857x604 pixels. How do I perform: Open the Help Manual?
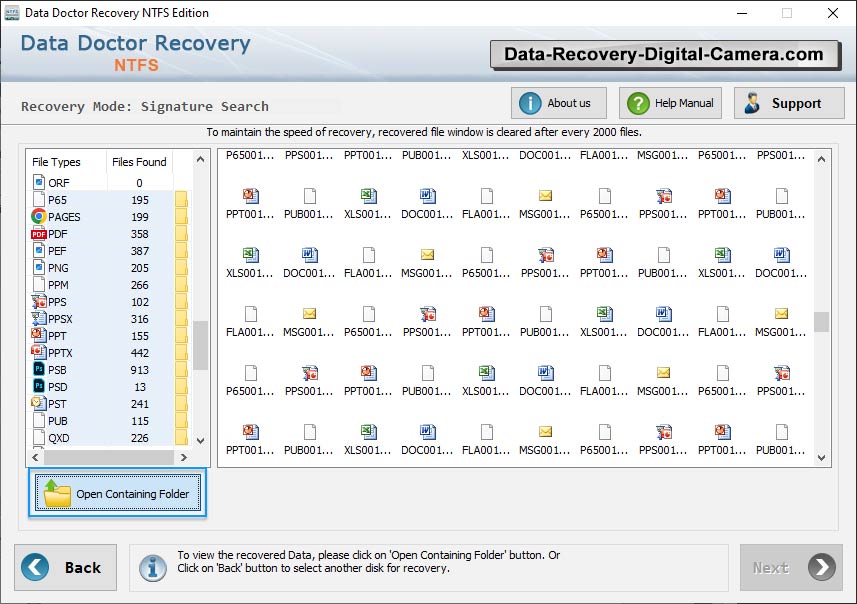tap(670, 103)
